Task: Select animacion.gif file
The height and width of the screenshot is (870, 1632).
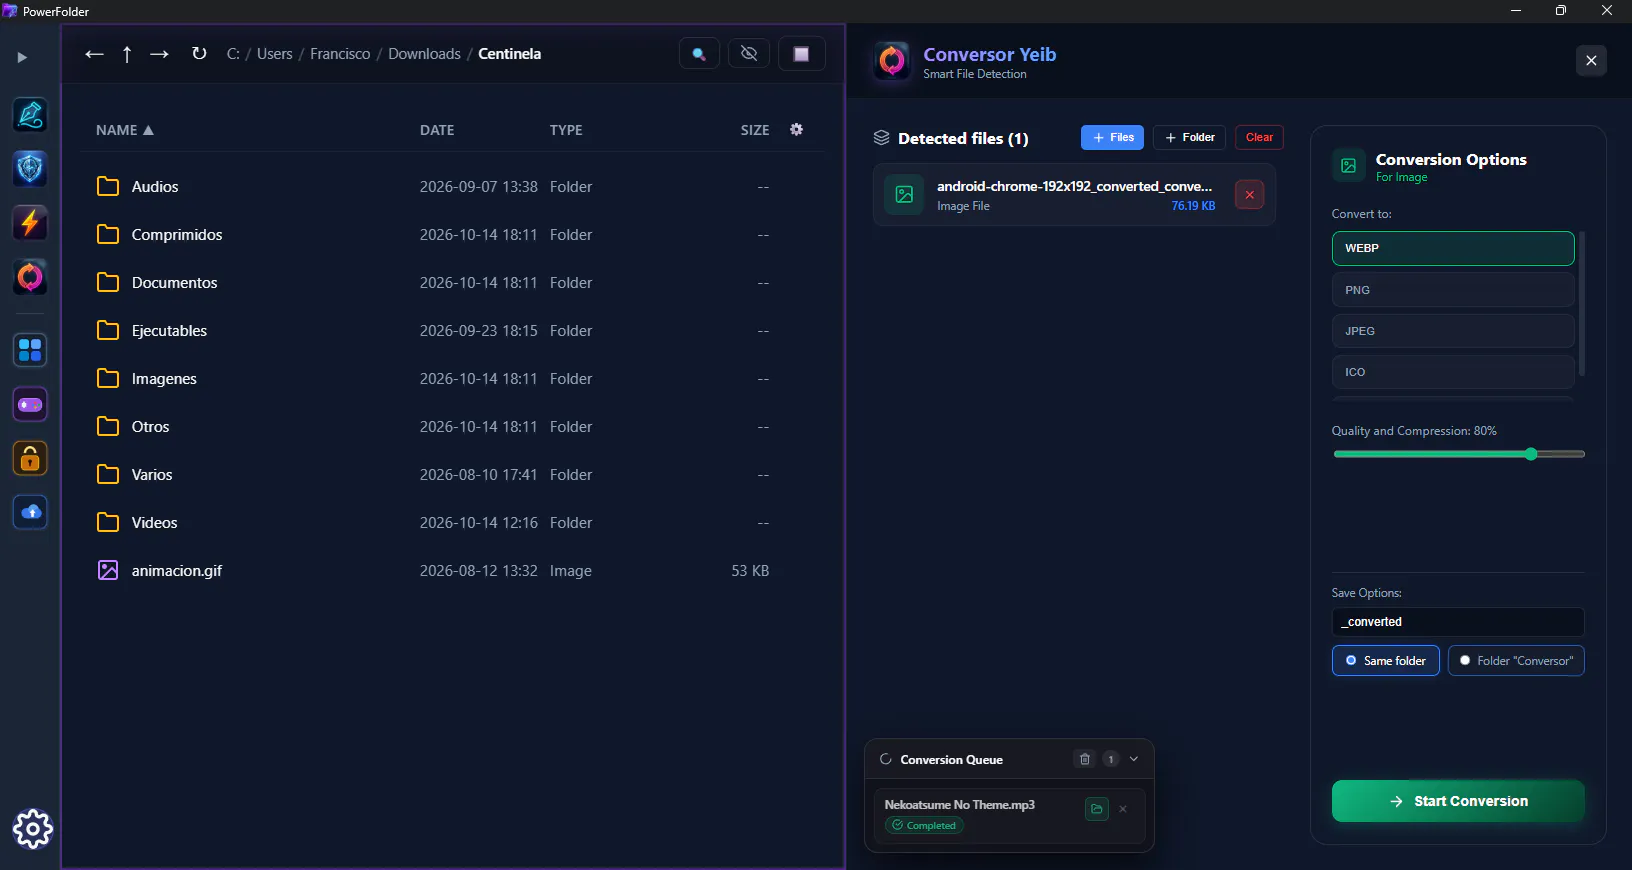Action: tap(454, 571)
